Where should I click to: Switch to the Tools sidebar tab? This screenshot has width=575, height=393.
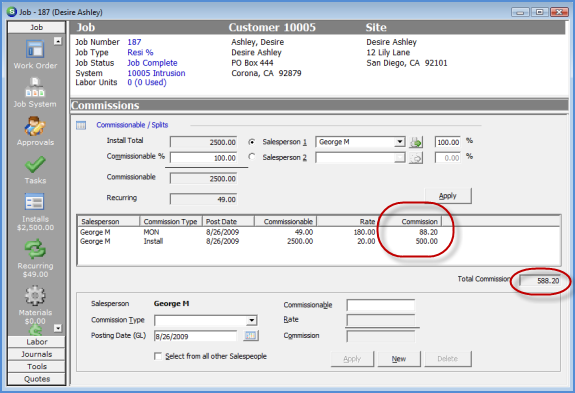point(36,367)
